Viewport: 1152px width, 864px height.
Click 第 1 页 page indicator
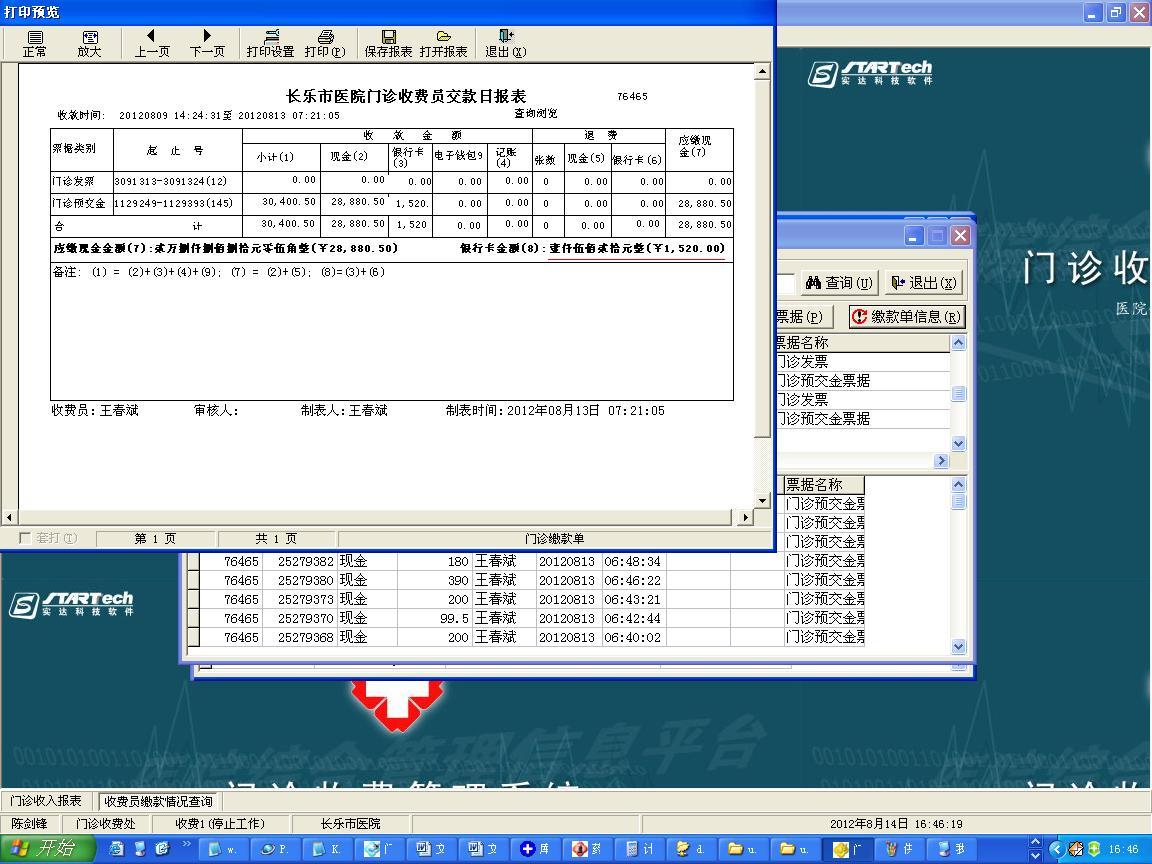[x=155, y=539]
